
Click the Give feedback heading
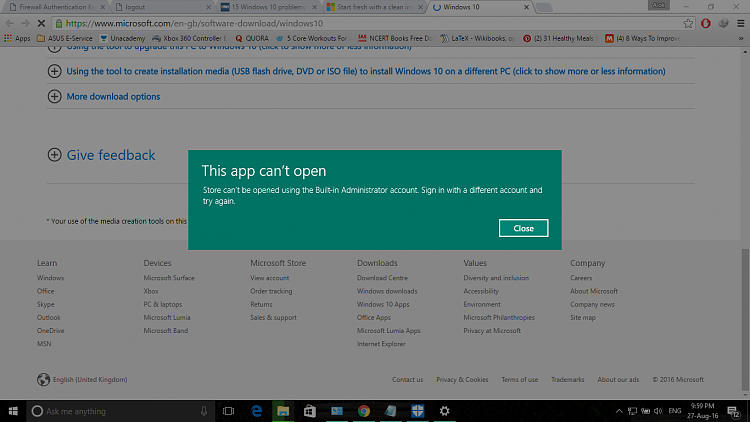[x=110, y=155]
